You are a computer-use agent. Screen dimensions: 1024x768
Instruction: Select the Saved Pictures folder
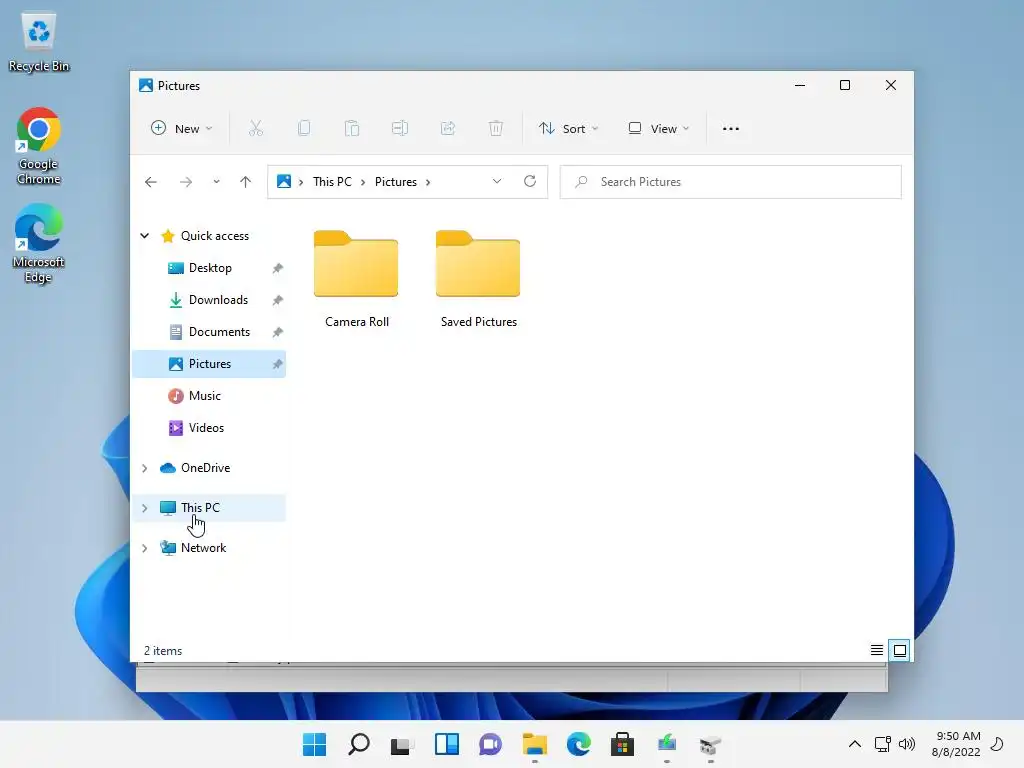479,280
